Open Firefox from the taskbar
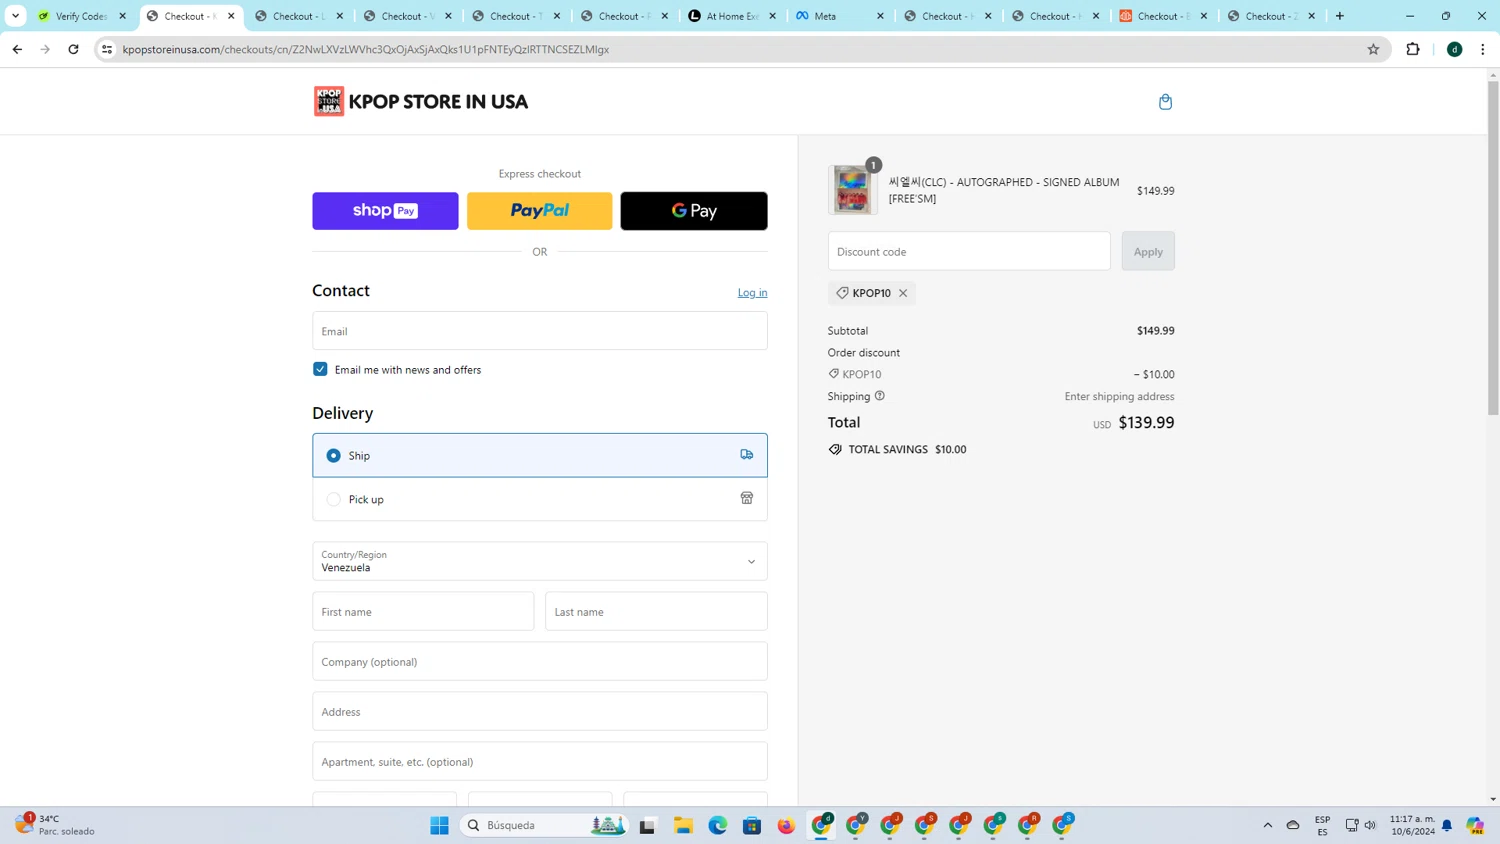The image size is (1500, 844). pos(786,825)
